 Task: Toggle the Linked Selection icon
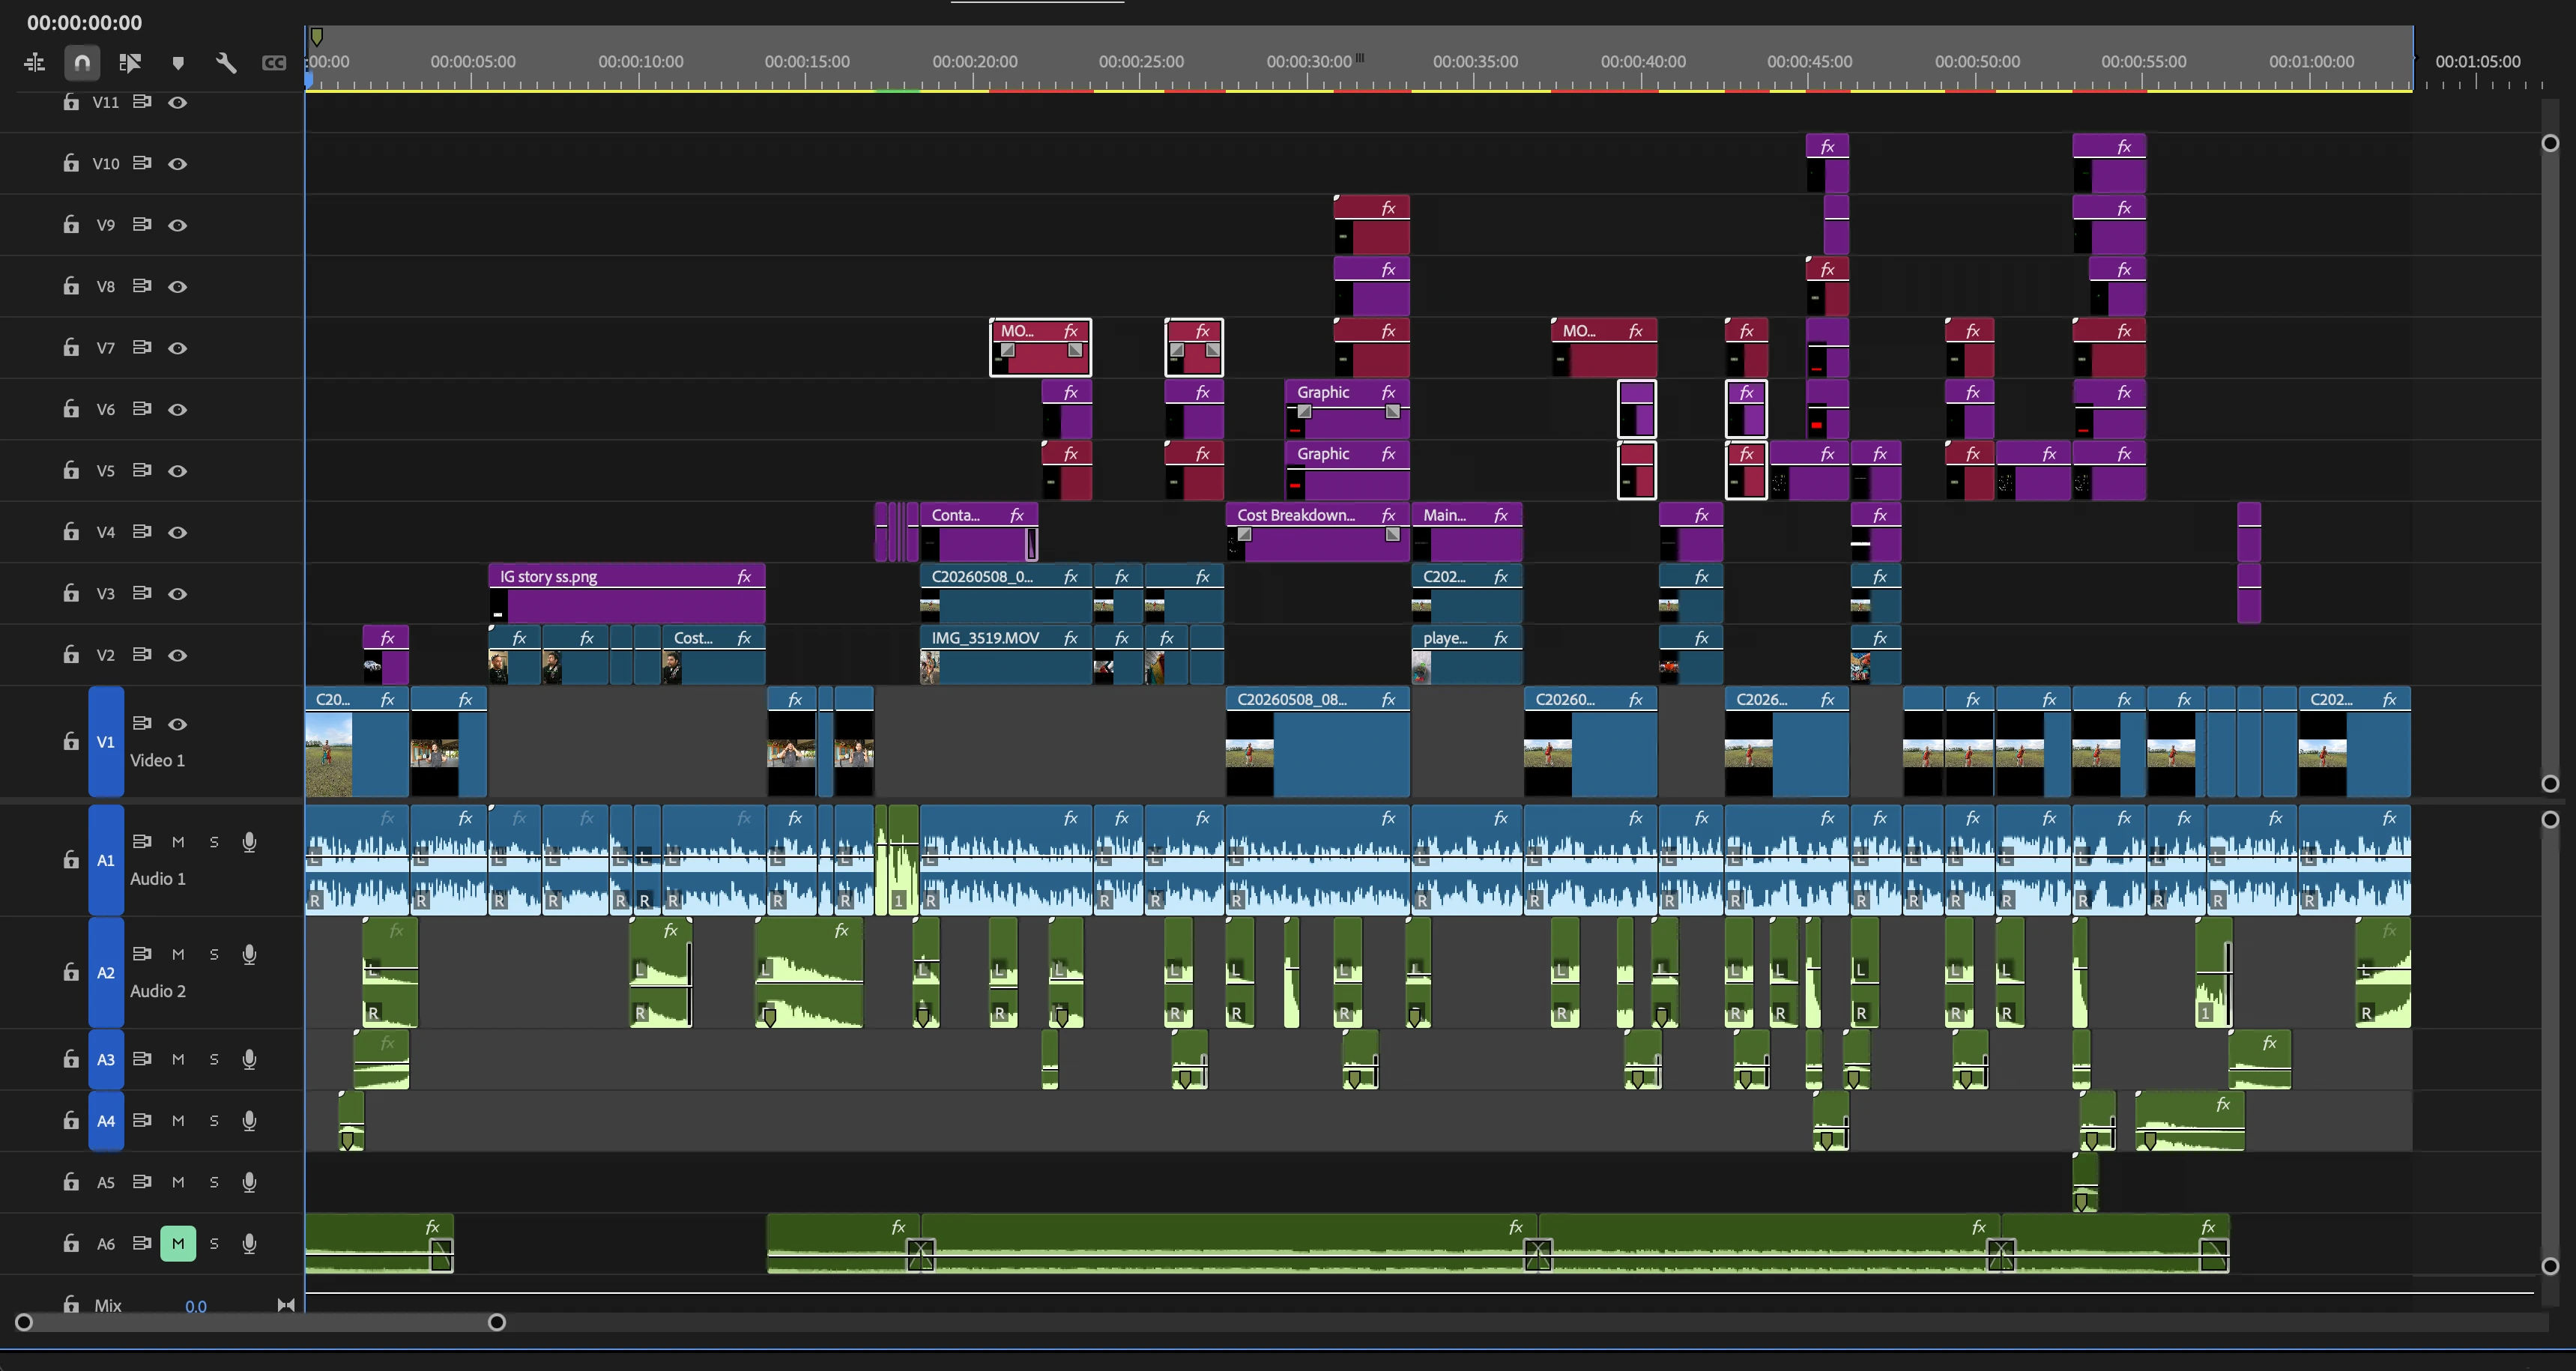pos(130,63)
